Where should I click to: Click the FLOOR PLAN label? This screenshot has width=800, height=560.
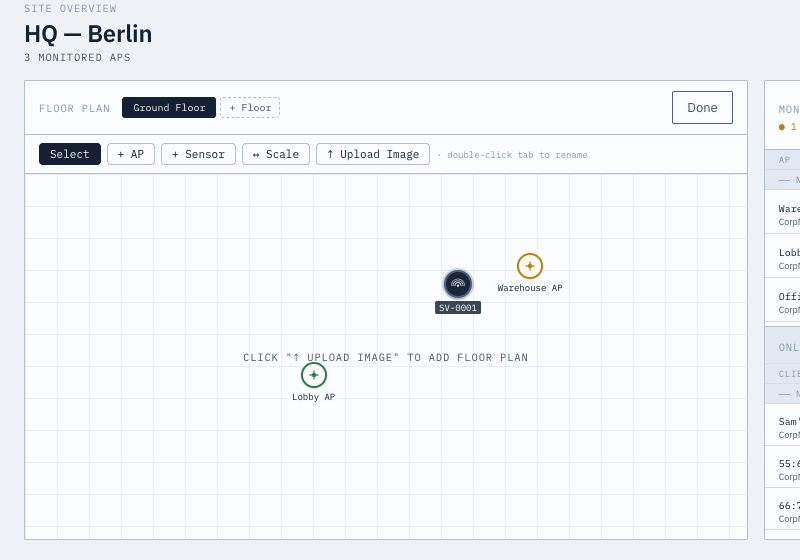point(74,108)
